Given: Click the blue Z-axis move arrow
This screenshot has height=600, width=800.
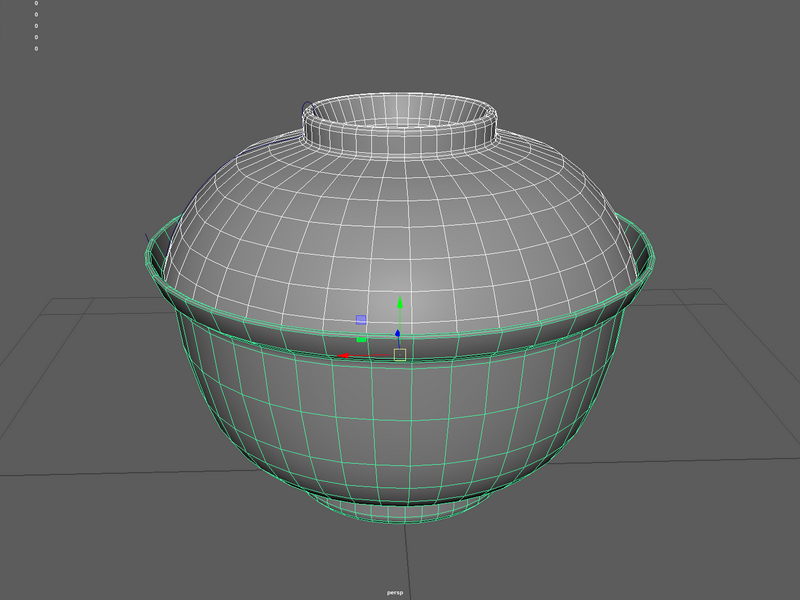Looking at the screenshot, I should pos(397,333).
